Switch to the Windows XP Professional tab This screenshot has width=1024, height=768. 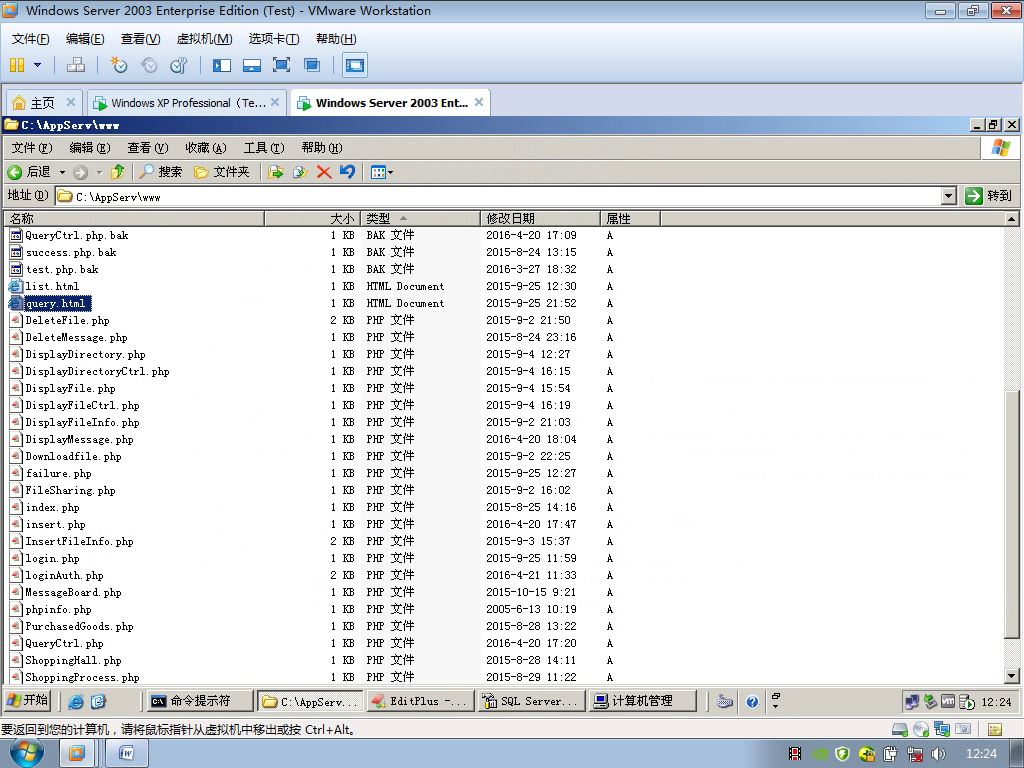(x=188, y=103)
